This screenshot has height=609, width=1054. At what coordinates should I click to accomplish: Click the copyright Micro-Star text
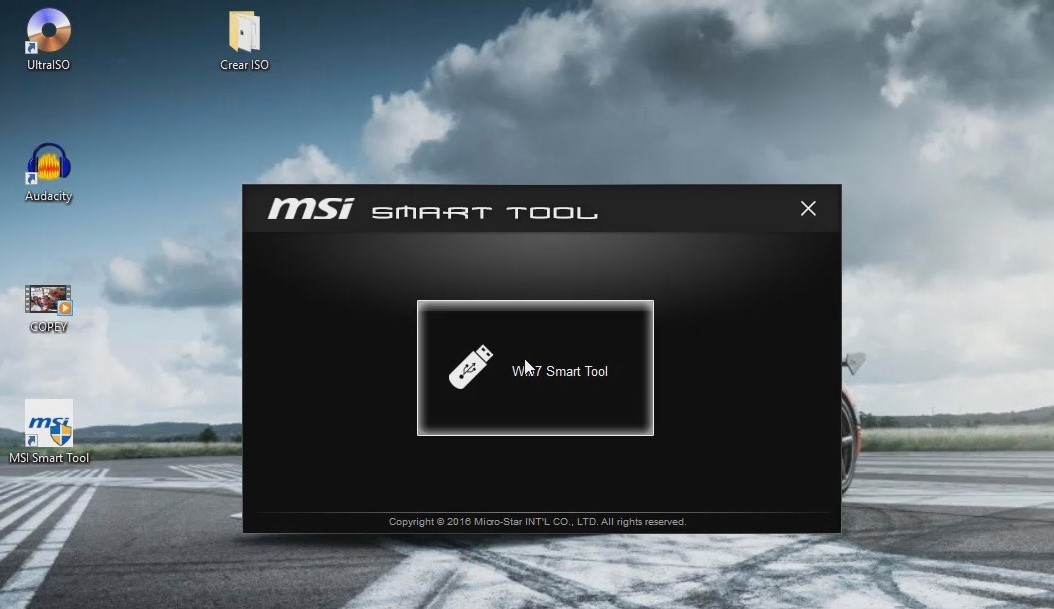point(537,522)
